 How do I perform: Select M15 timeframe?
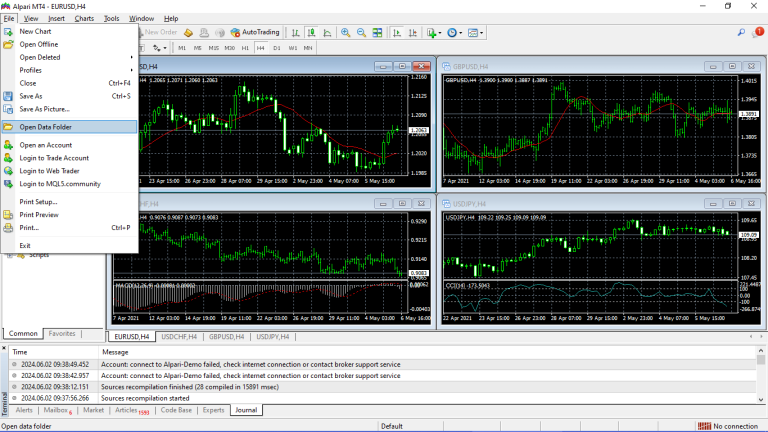(214, 48)
